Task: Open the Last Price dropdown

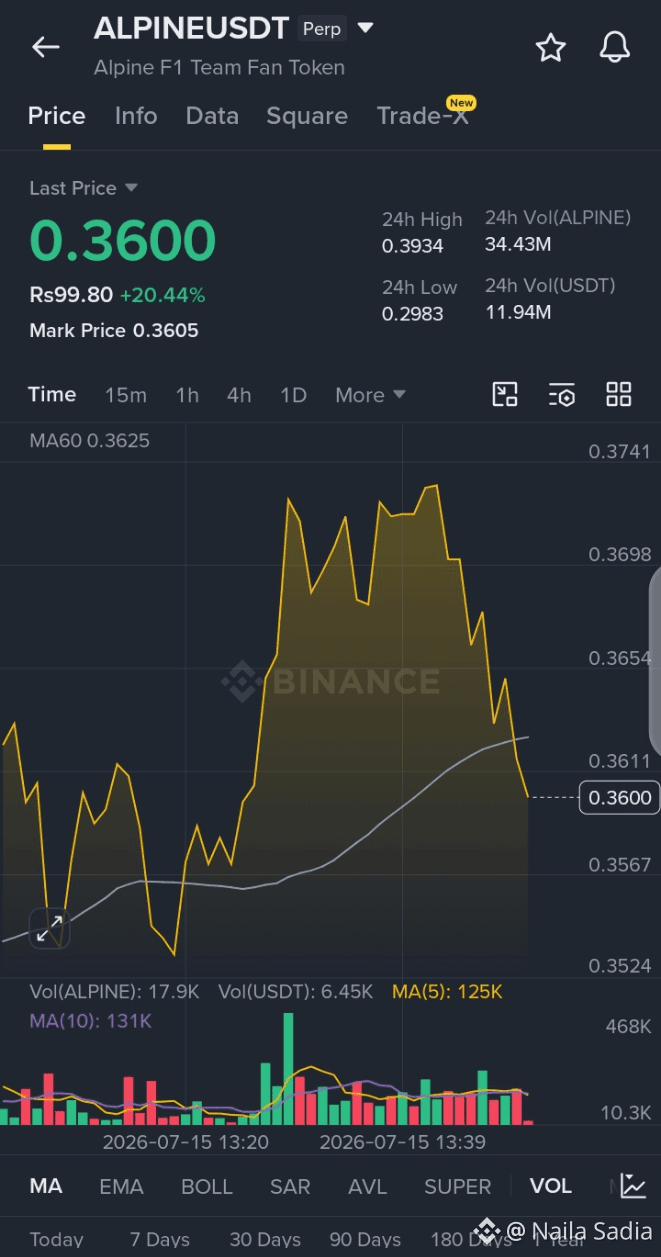Action: tap(84, 188)
